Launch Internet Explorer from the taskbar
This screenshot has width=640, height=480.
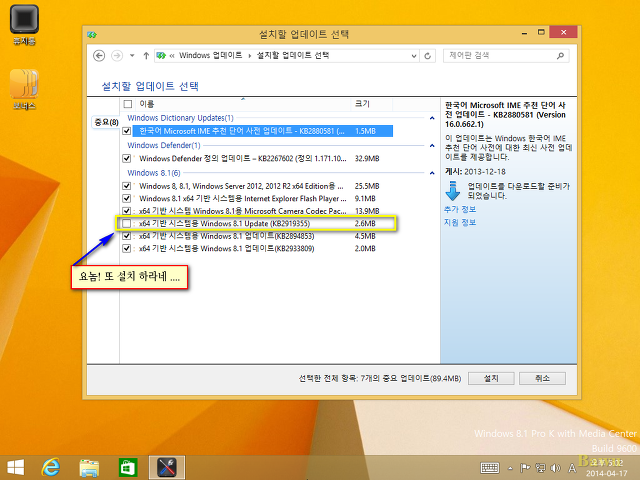[x=51, y=467]
